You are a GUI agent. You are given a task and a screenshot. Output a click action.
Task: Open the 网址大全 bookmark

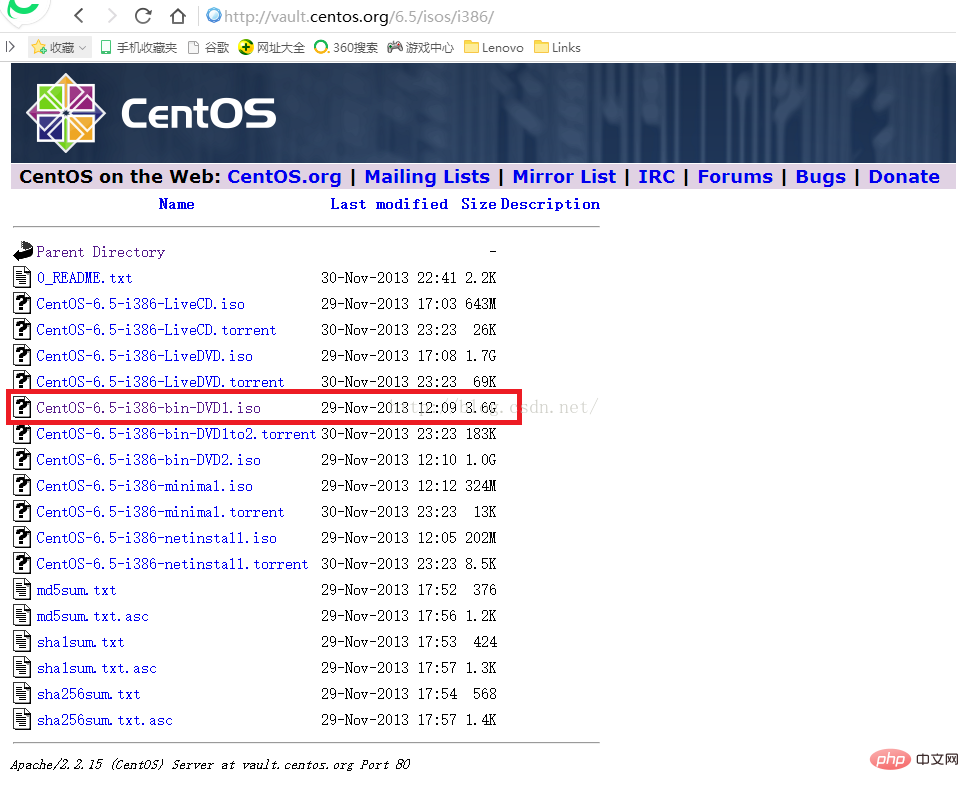click(272, 48)
